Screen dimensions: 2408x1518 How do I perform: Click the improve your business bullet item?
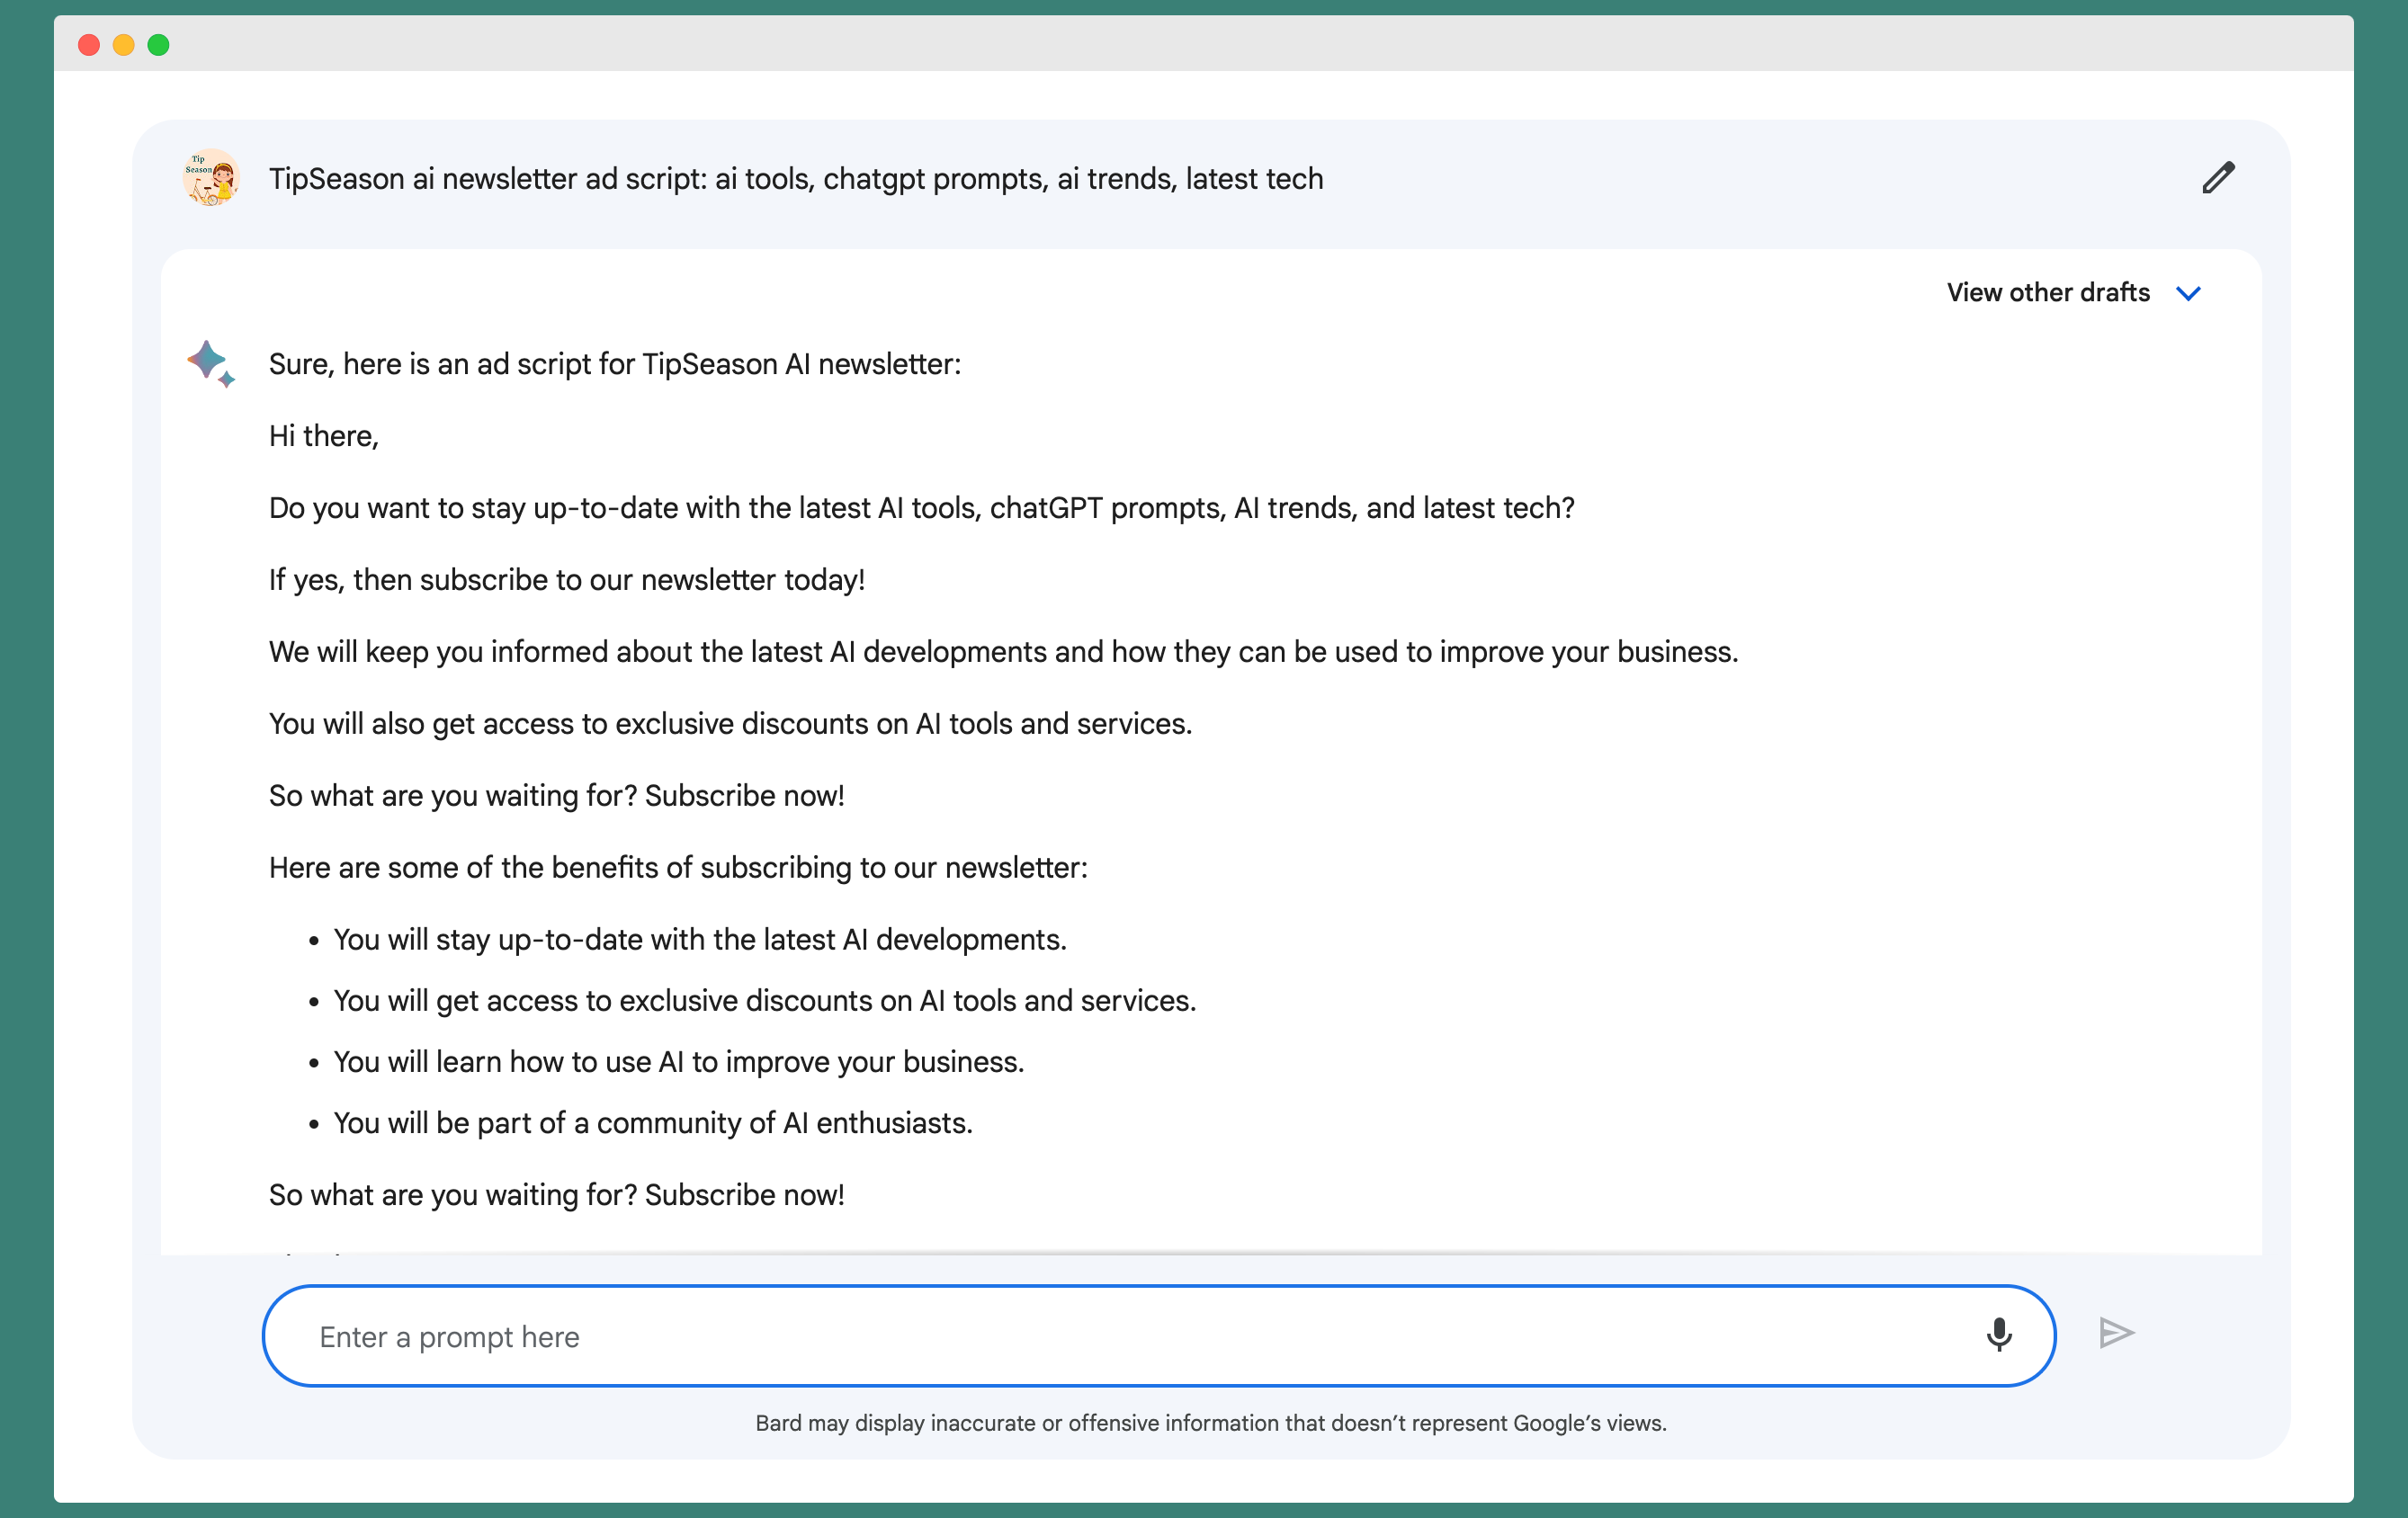(x=678, y=1062)
